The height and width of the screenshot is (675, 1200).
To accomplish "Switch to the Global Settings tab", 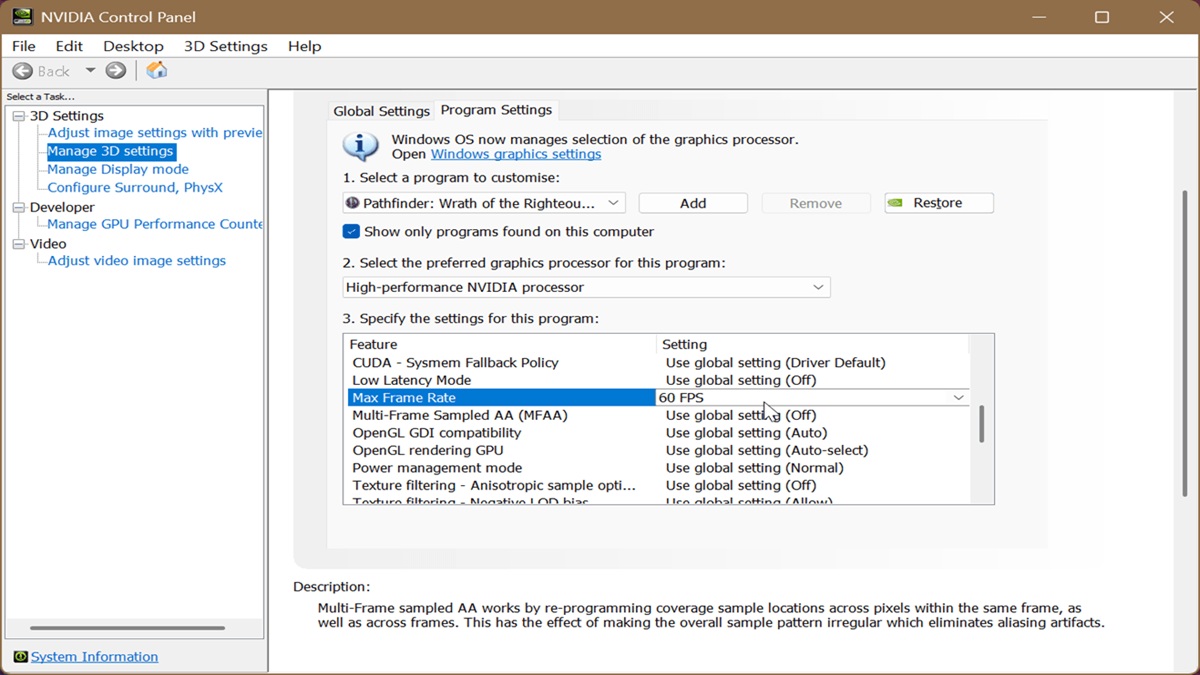I will pyautogui.click(x=382, y=111).
